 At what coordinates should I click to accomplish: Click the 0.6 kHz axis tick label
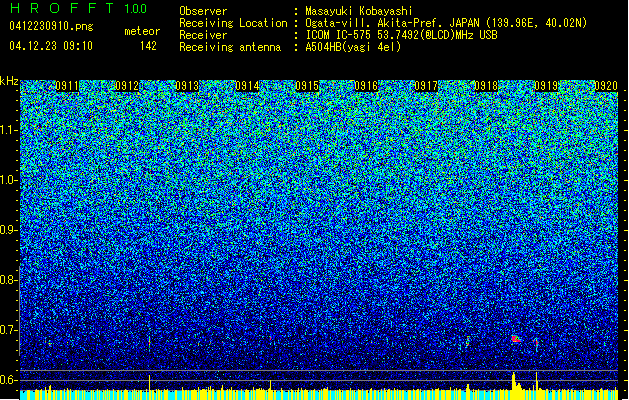point(8,380)
